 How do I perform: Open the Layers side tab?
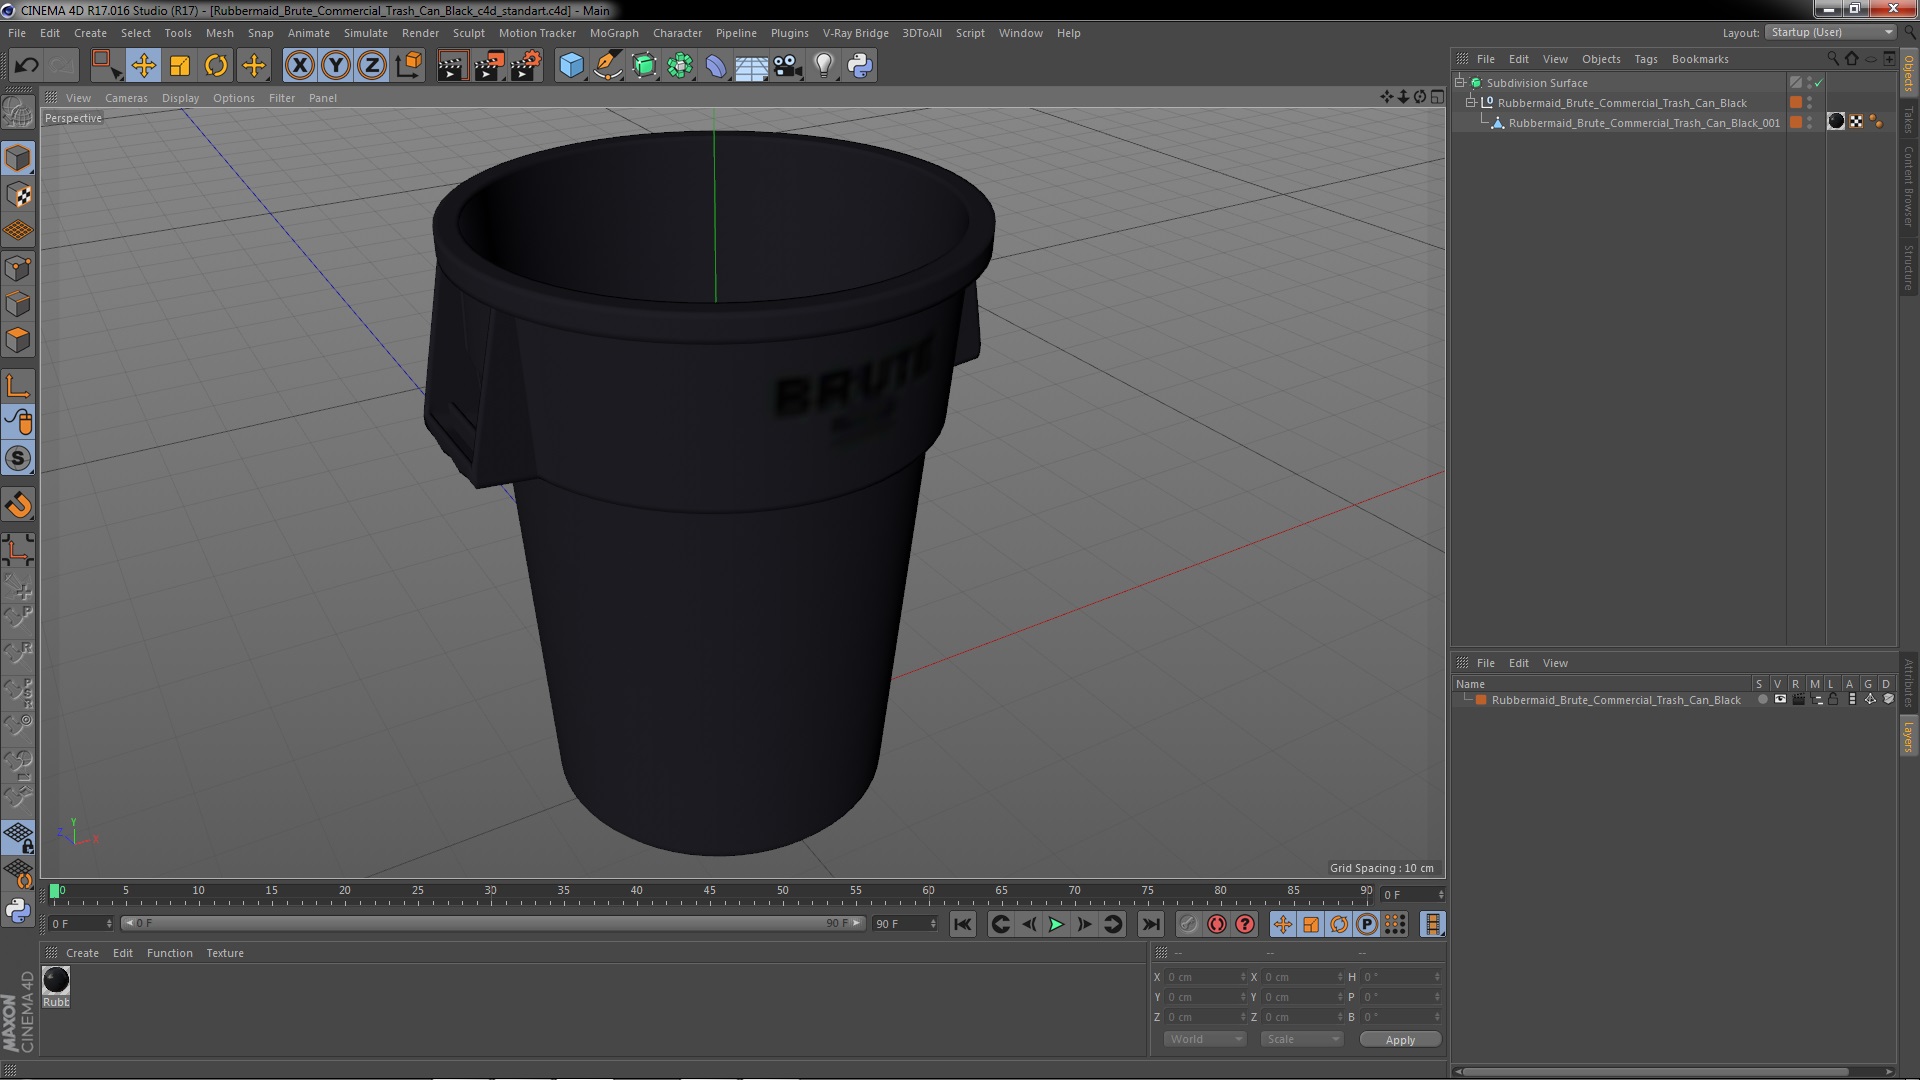click(x=1909, y=737)
